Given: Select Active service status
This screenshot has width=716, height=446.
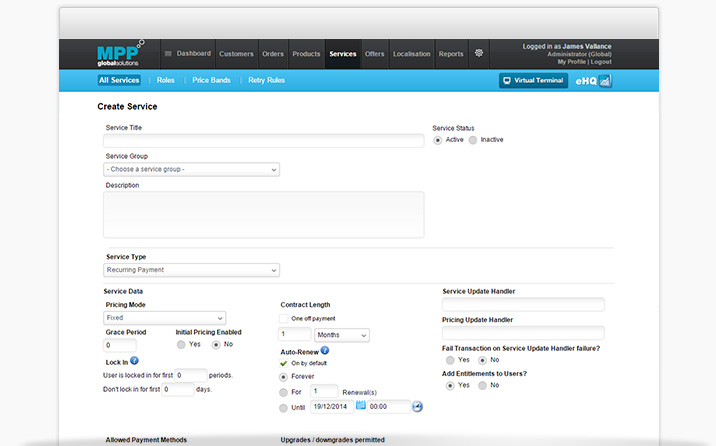Looking at the screenshot, I should coord(438,140).
